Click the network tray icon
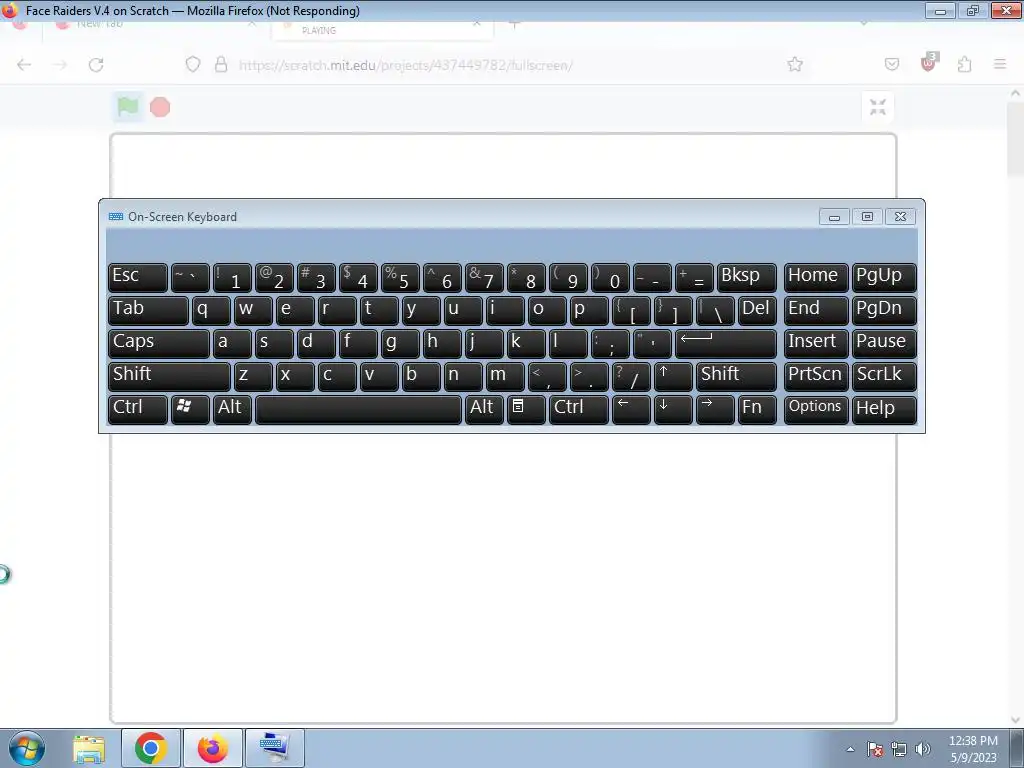Screen dimensions: 1024x768 (899, 749)
